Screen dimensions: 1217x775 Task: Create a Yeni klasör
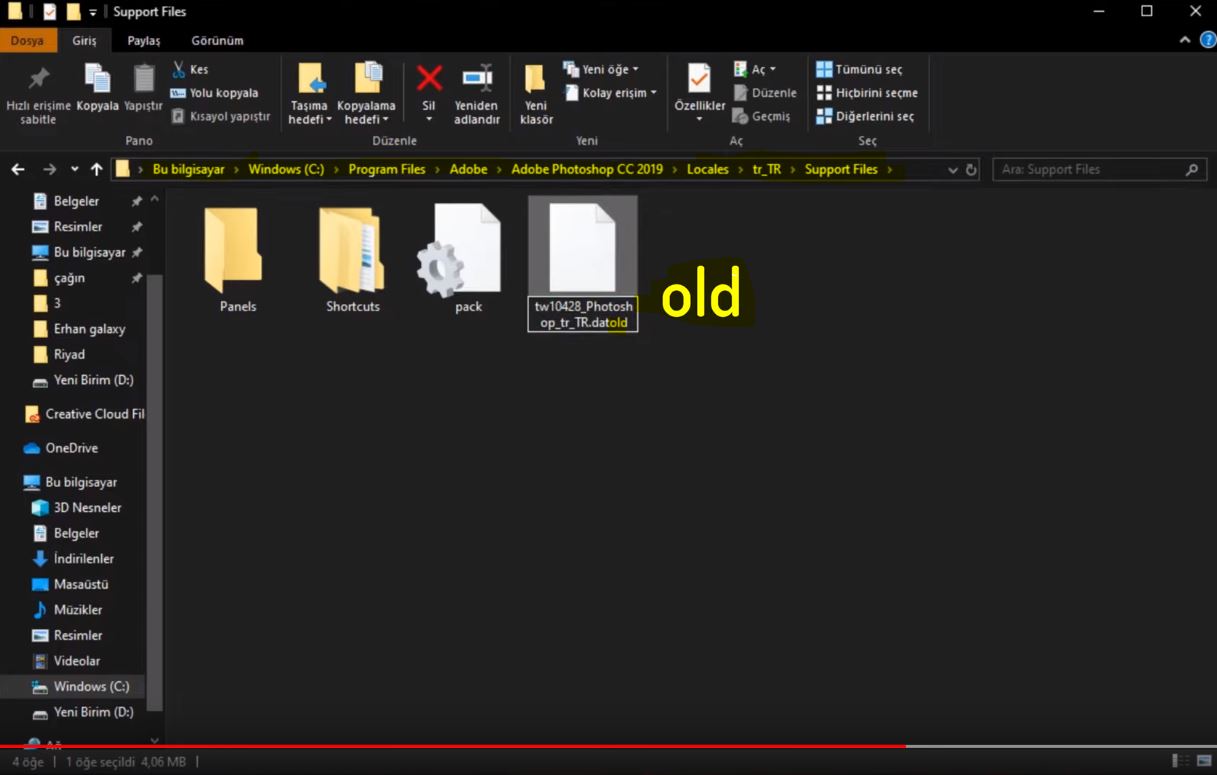(x=536, y=95)
